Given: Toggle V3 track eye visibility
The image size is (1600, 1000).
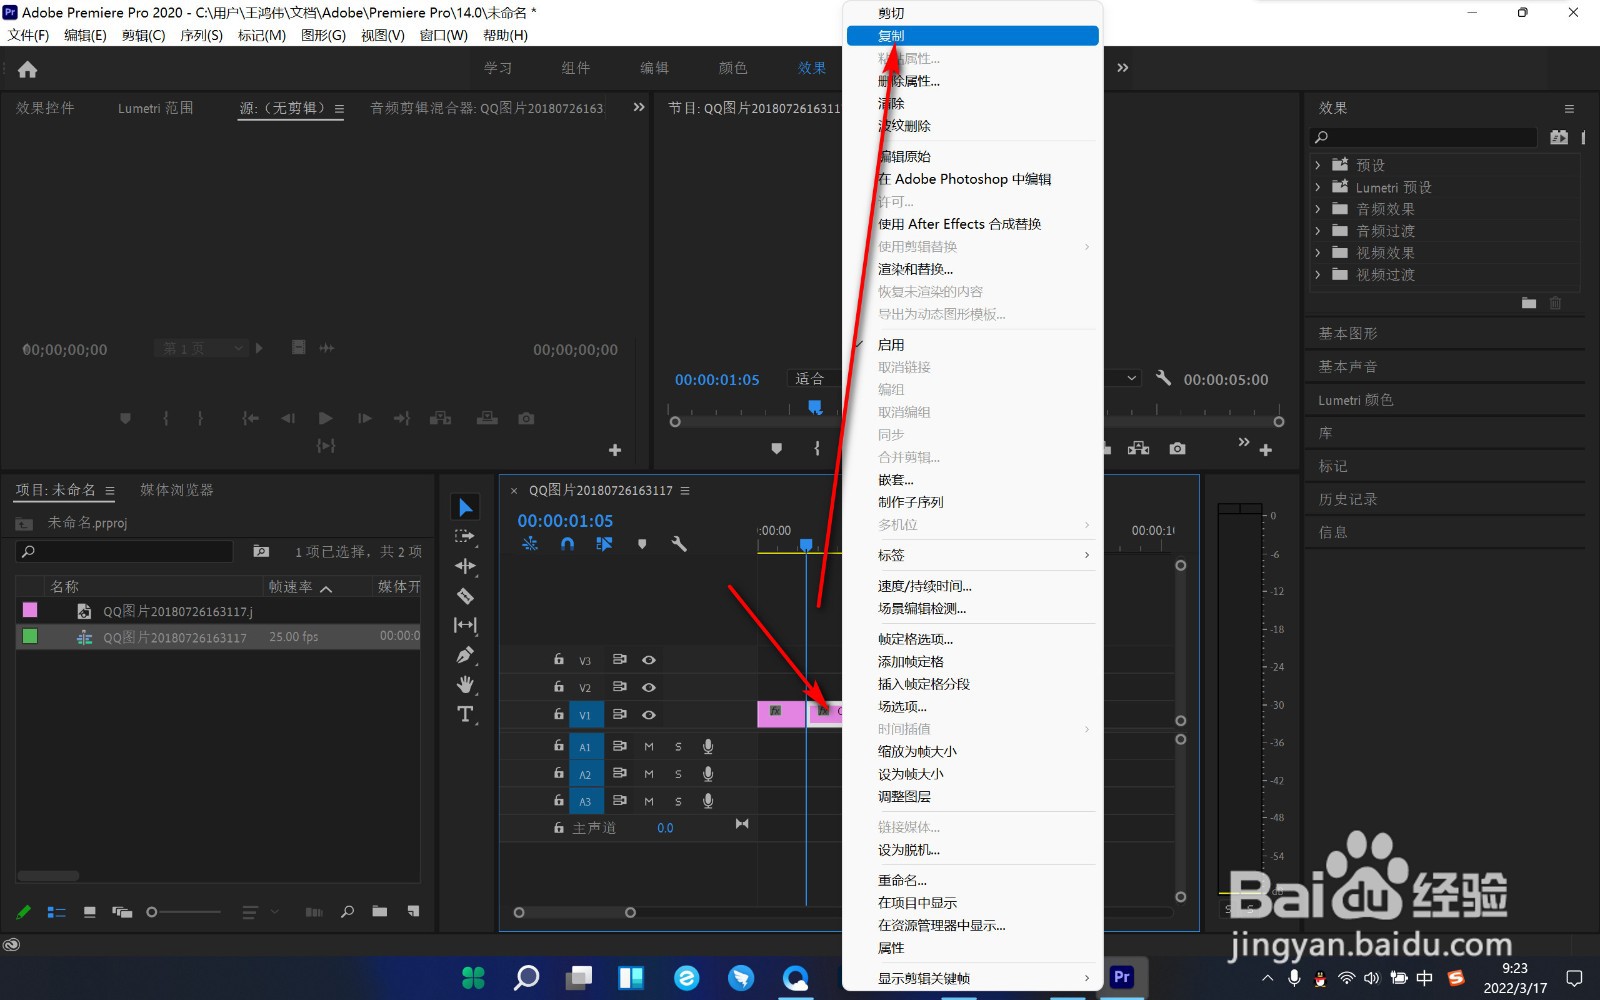Looking at the screenshot, I should (x=648, y=660).
